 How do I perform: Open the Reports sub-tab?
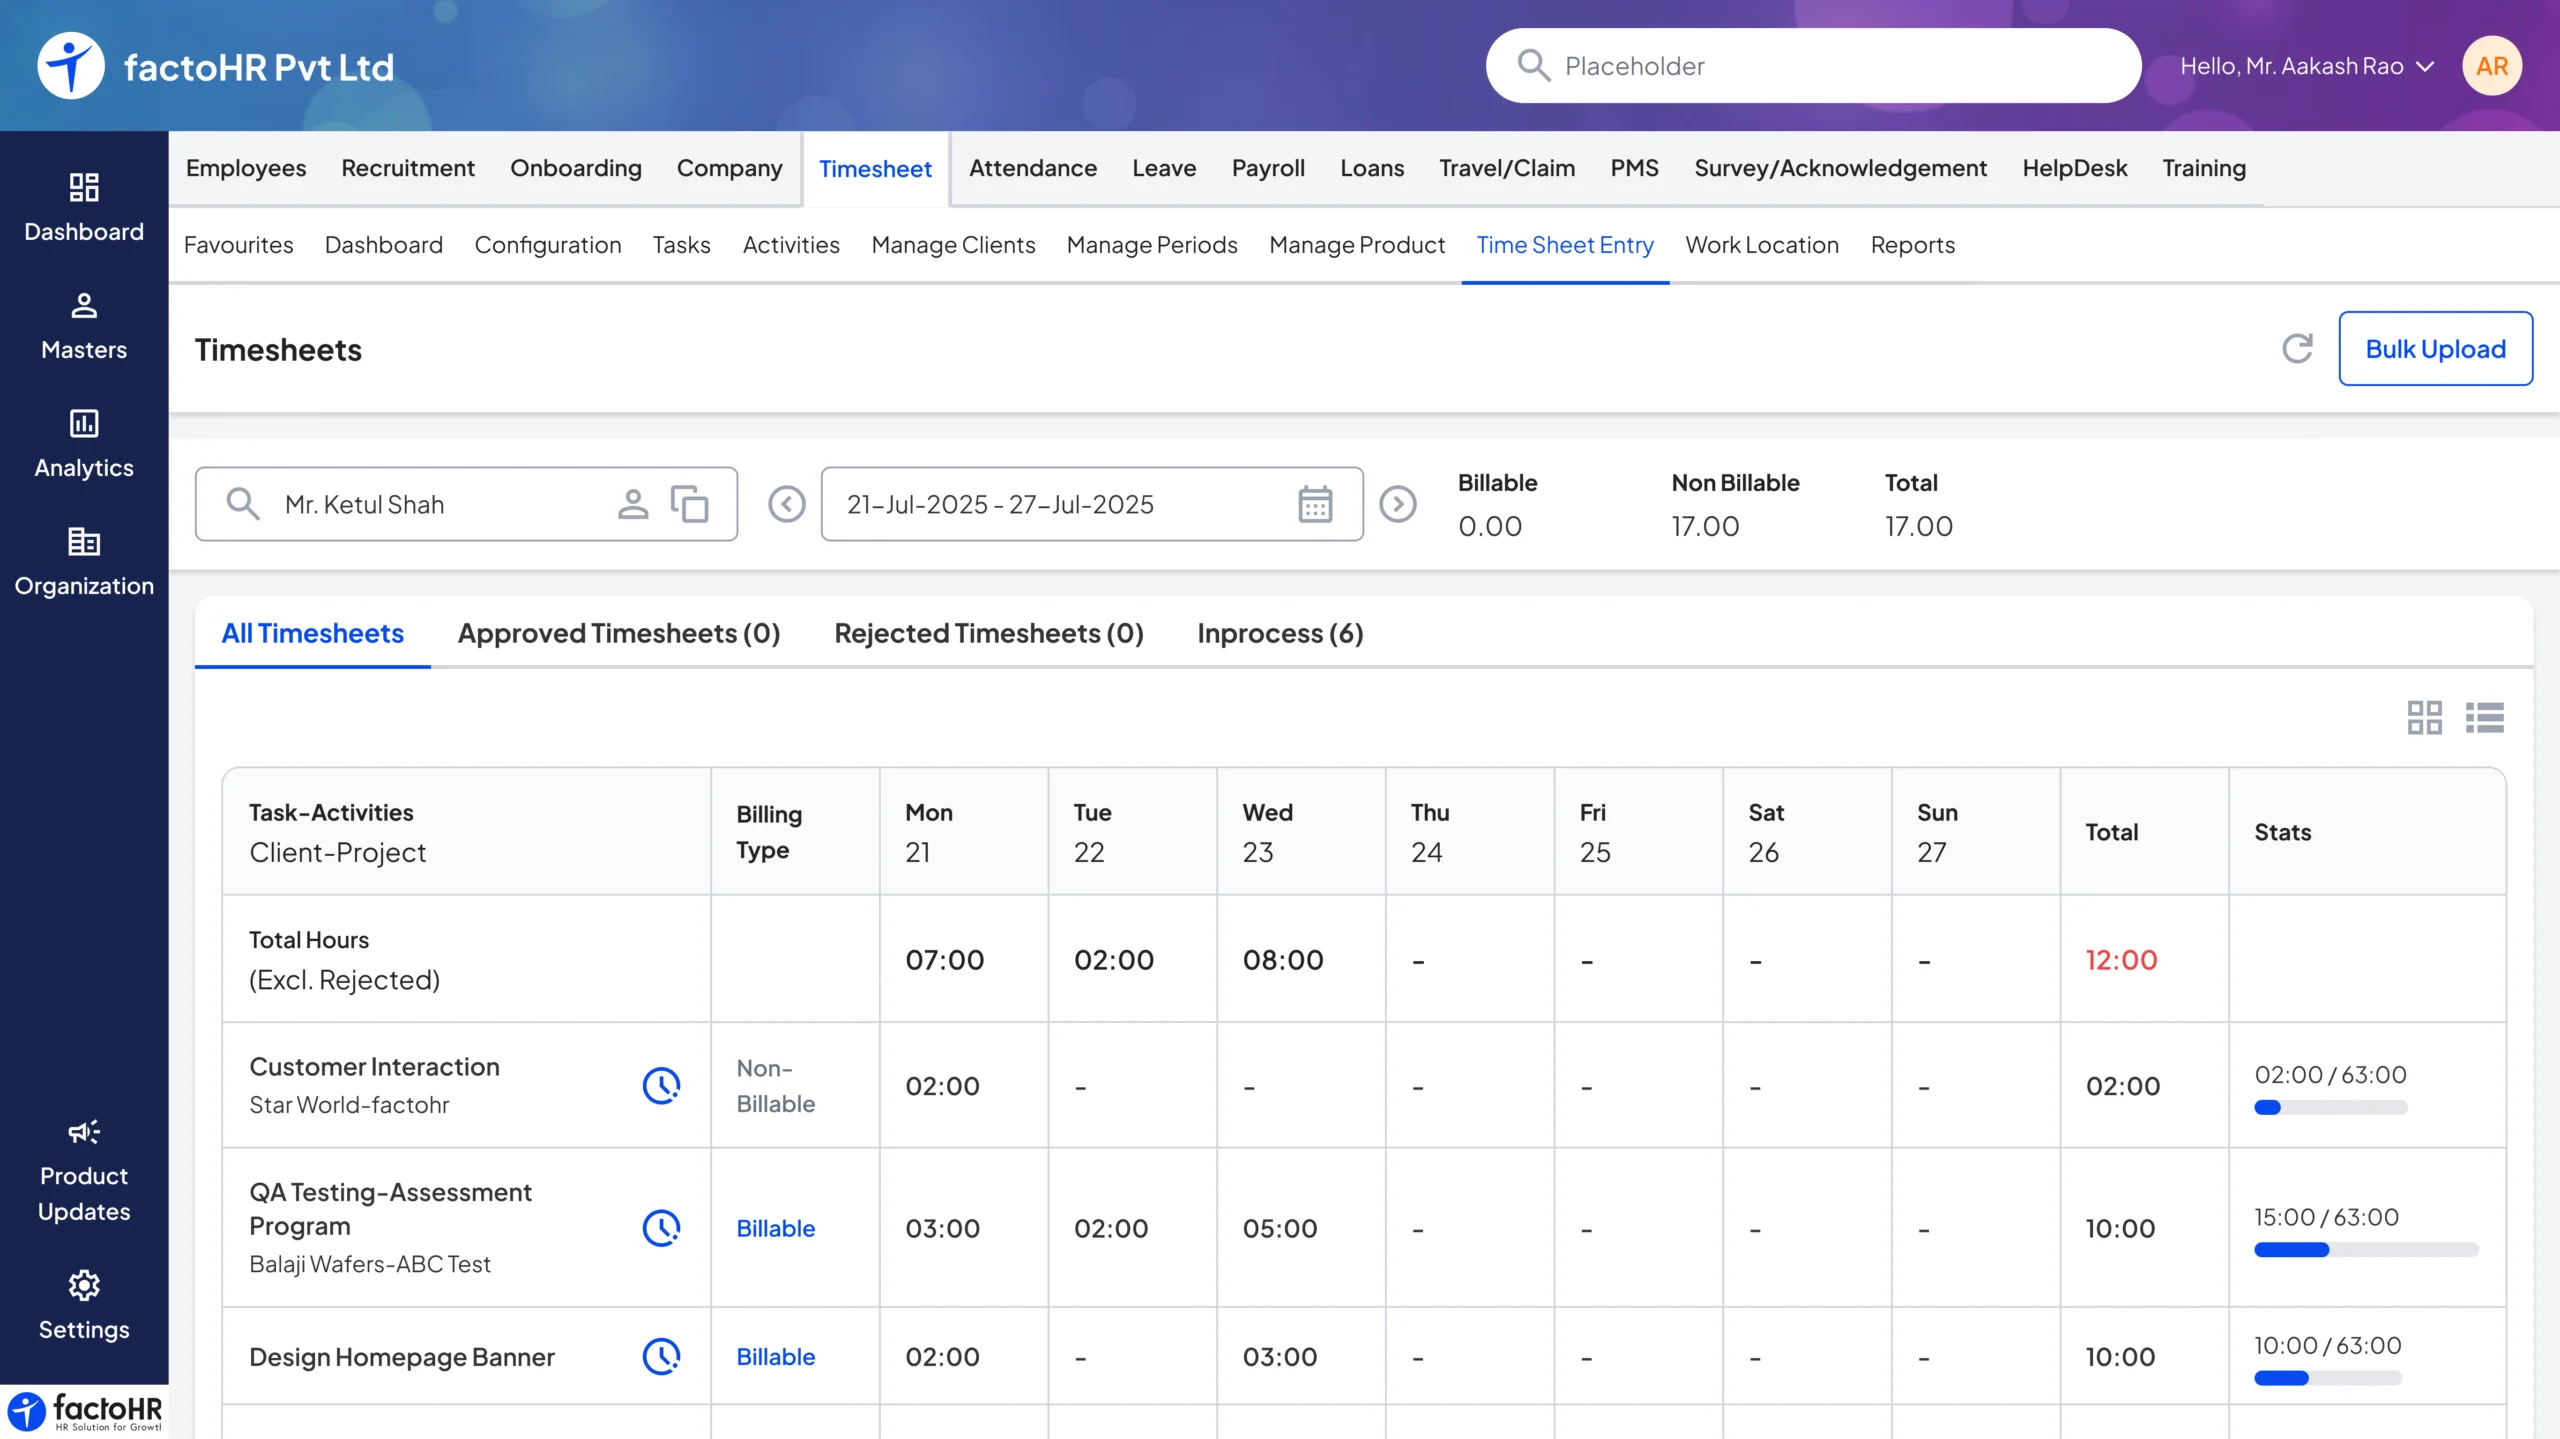1912,245
